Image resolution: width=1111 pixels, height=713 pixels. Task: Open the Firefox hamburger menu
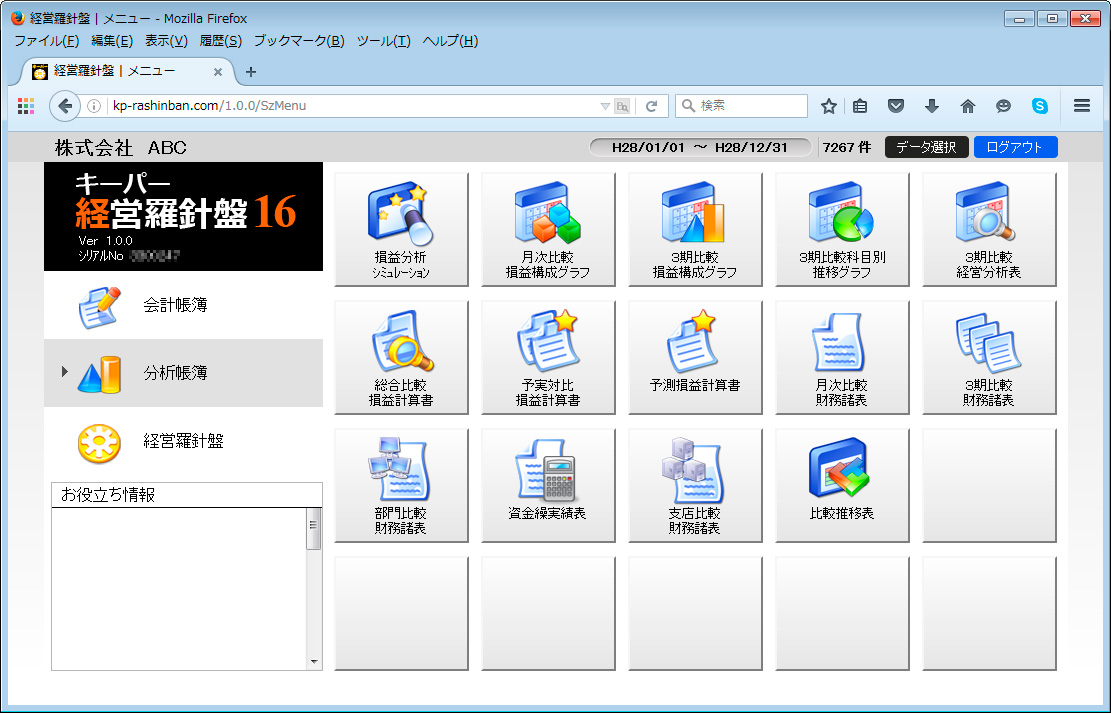(x=1081, y=106)
